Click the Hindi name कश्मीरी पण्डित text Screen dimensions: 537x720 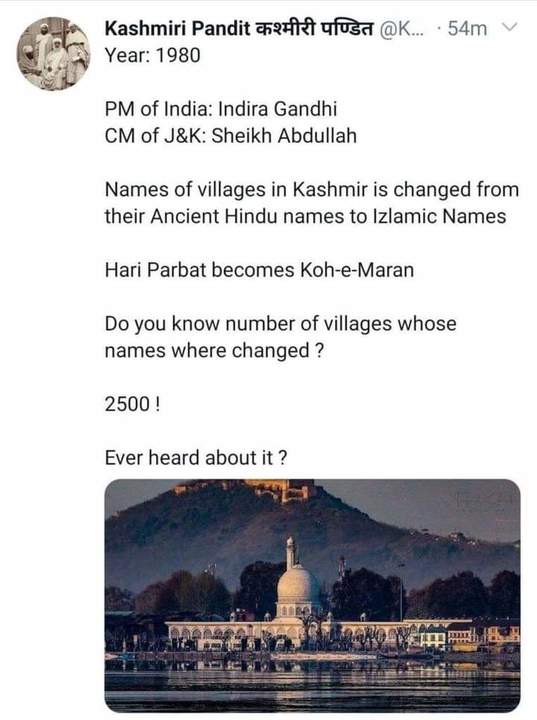coord(315,28)
